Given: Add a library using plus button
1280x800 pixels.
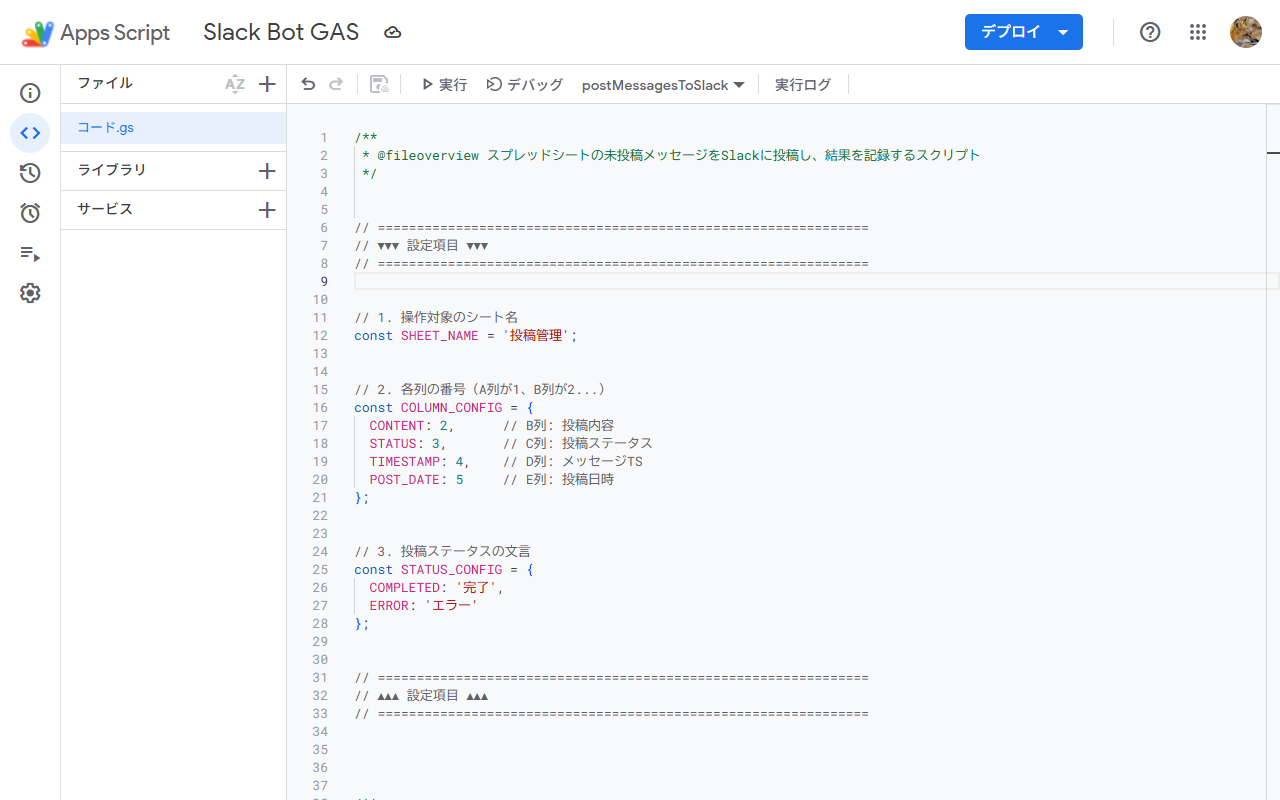Looking at the screenshot, I should pos(267,171).
